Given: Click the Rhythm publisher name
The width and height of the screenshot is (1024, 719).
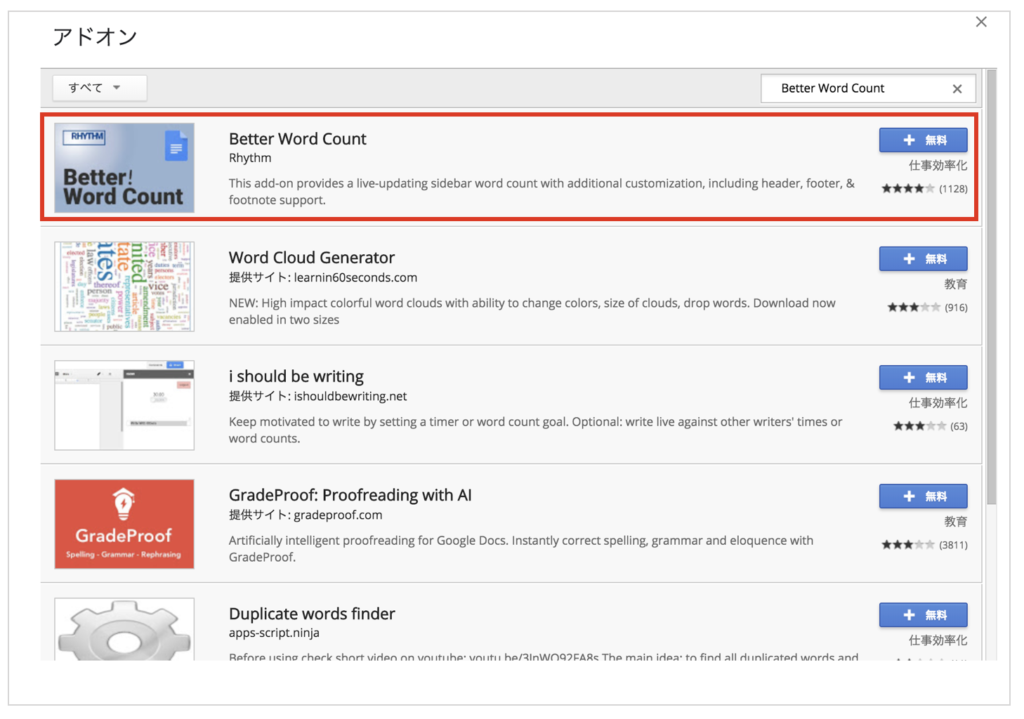Looking at the screenshot, I should pyautogui.click(x=249, y=158).
